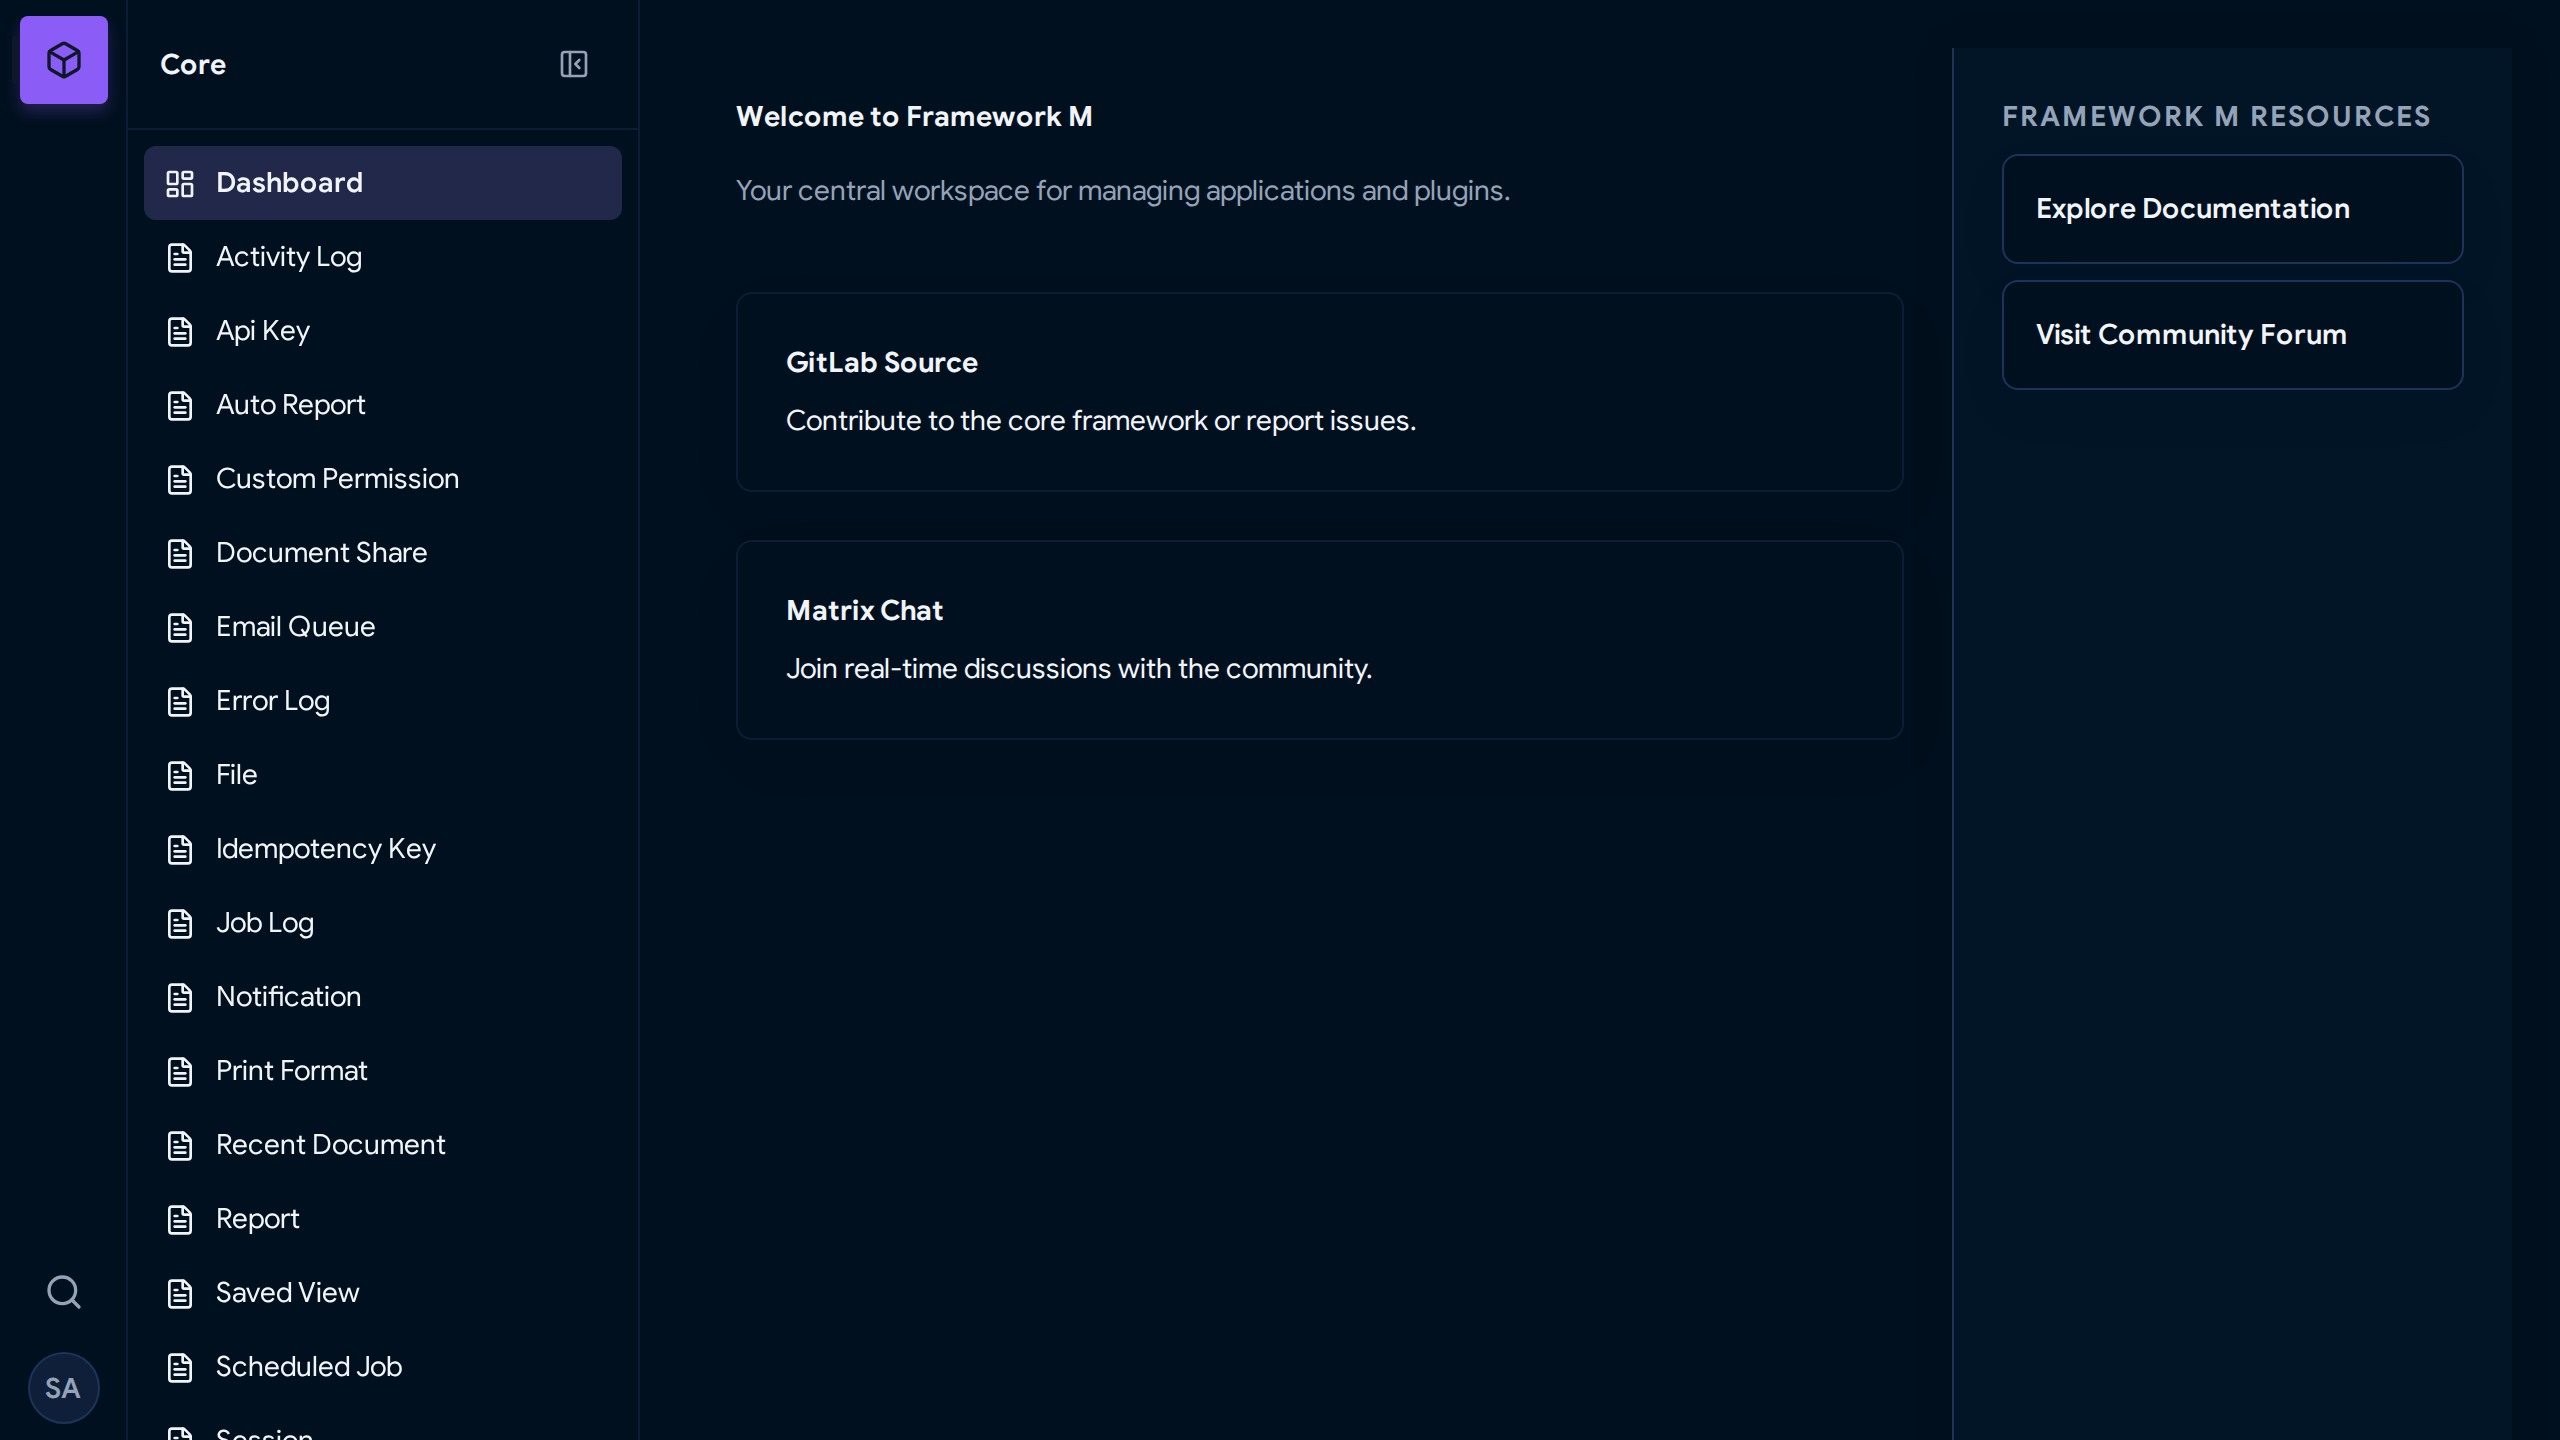The height and width of the screenshot is (1440, 2560).
Task: Click the Job Log document icon
Action: [x=180, y=923]
